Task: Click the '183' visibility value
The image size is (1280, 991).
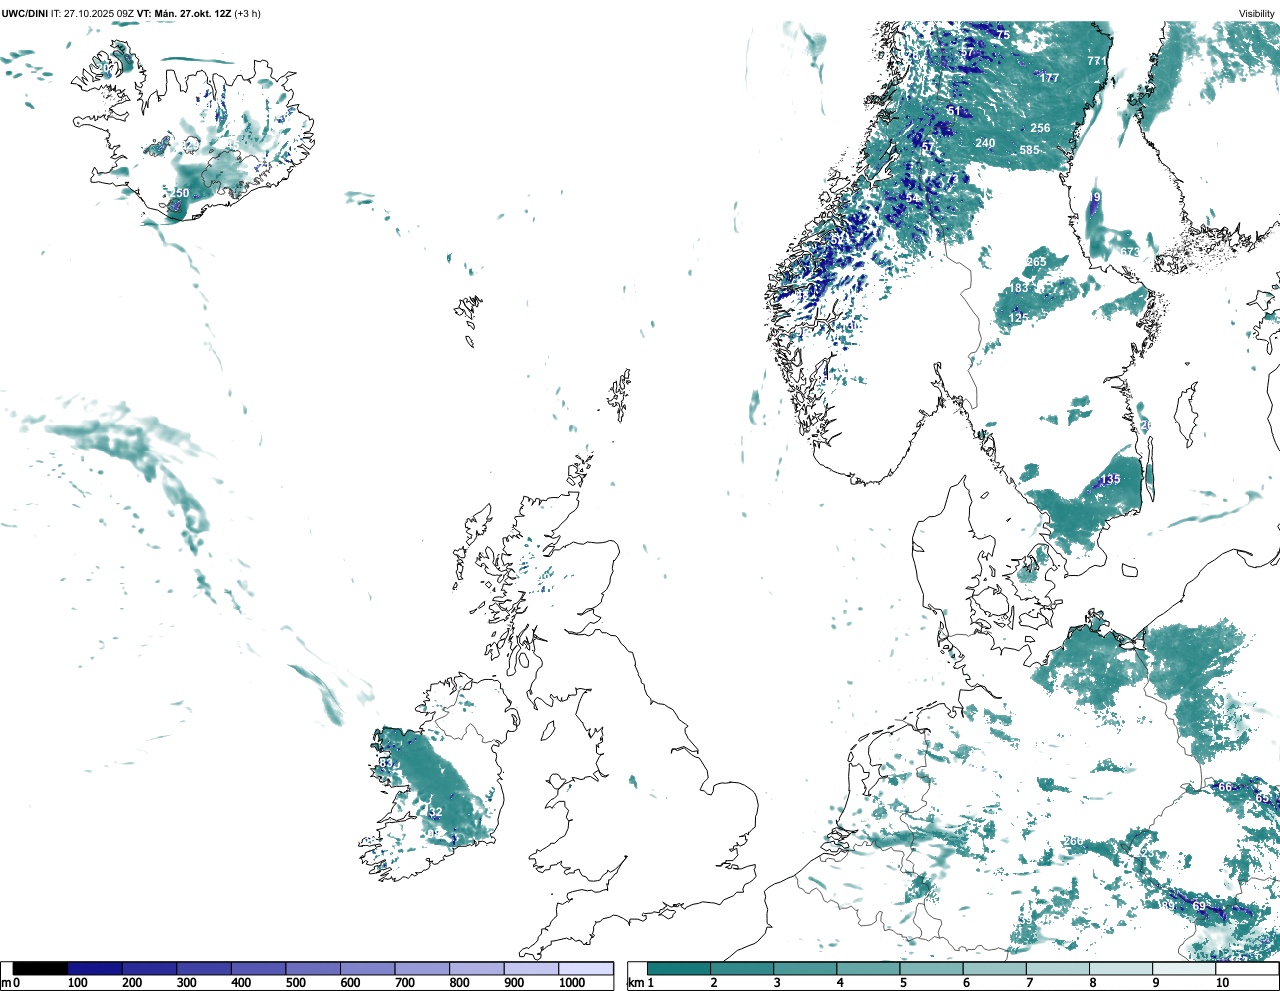Action: tap(1018, 288)
